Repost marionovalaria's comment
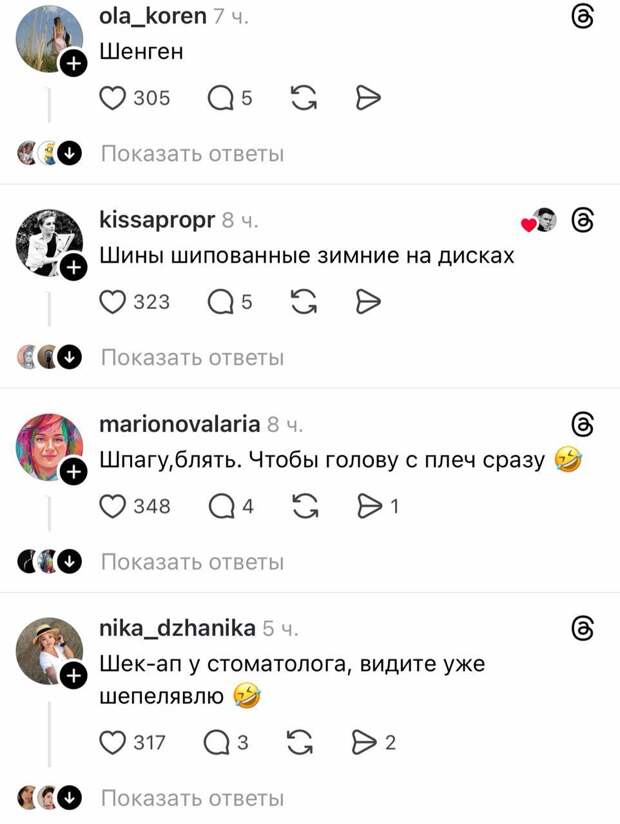 click(x=304, y=506)
